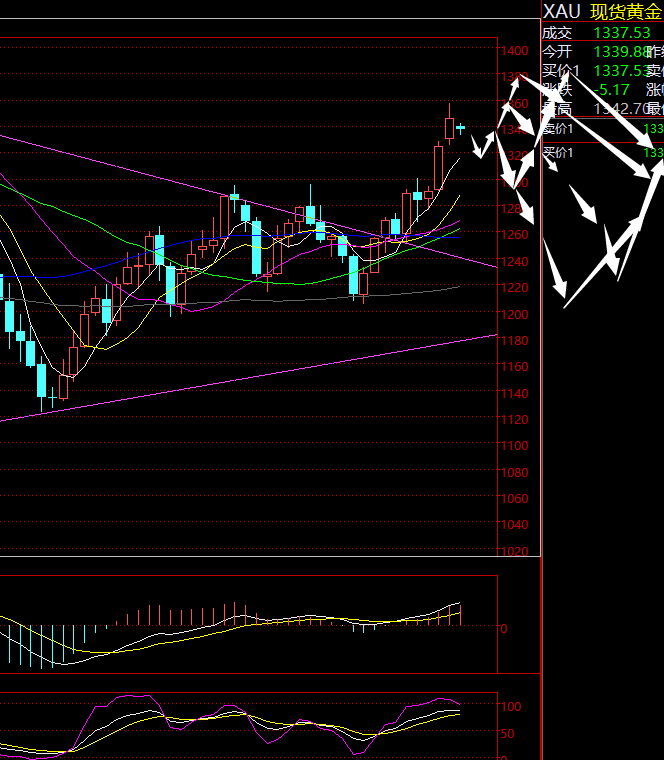Click the 1260 price axis label

tap(514, 235)
